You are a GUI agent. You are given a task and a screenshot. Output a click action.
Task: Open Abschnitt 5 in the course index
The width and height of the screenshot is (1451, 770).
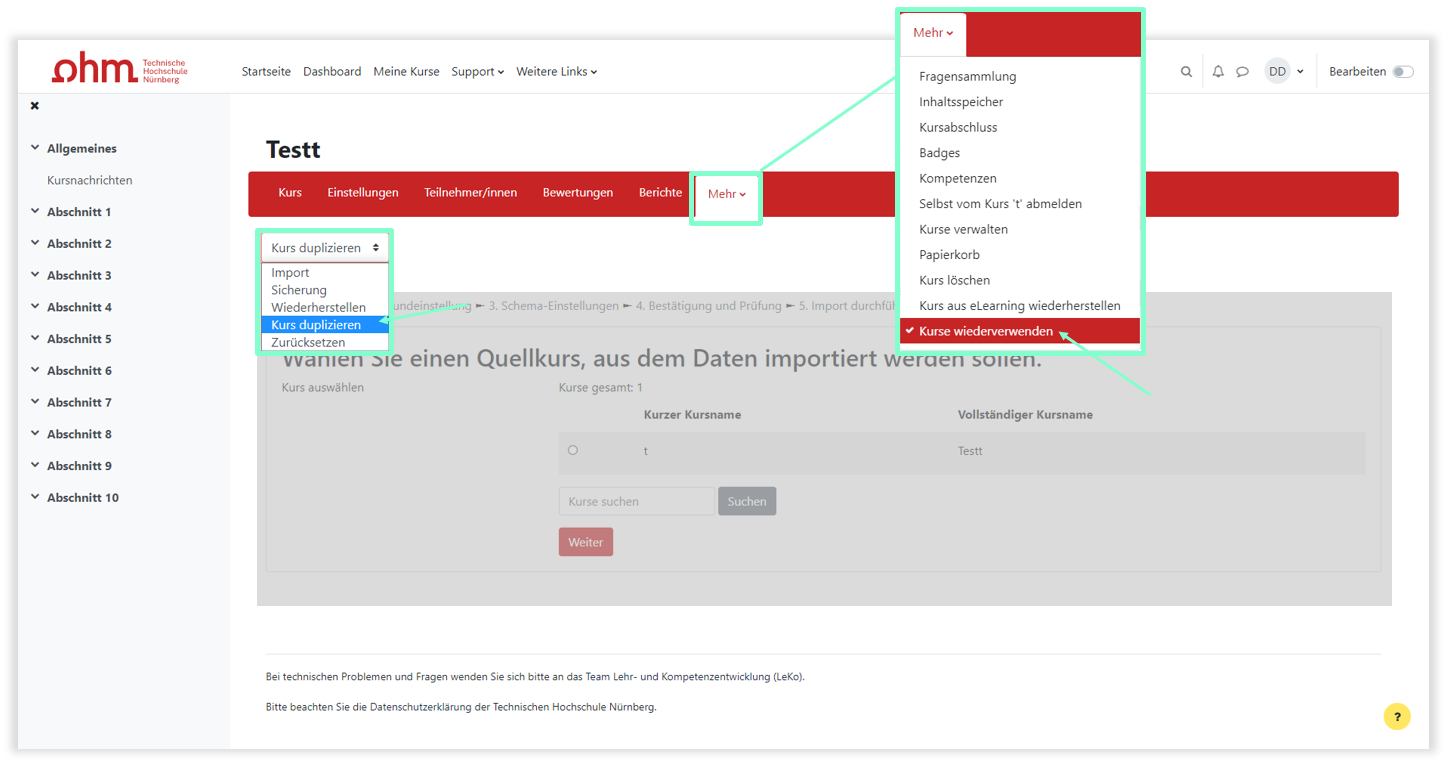79,339
